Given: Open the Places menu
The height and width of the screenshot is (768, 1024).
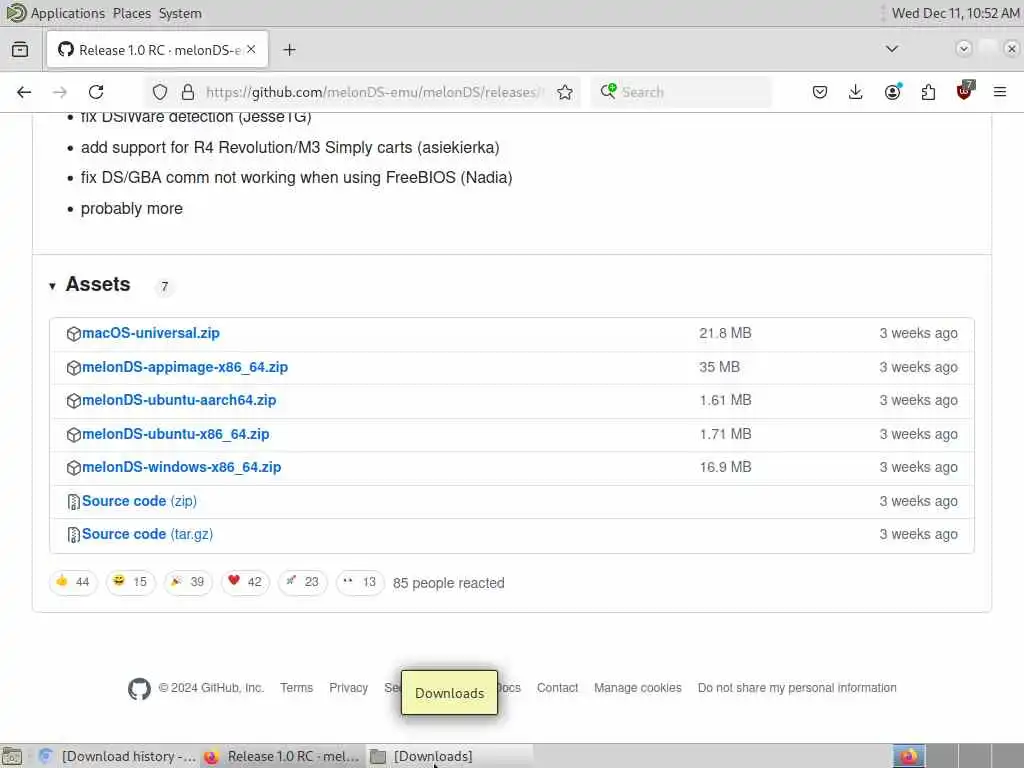Looking at the screenshot, I should click(131, 13).
